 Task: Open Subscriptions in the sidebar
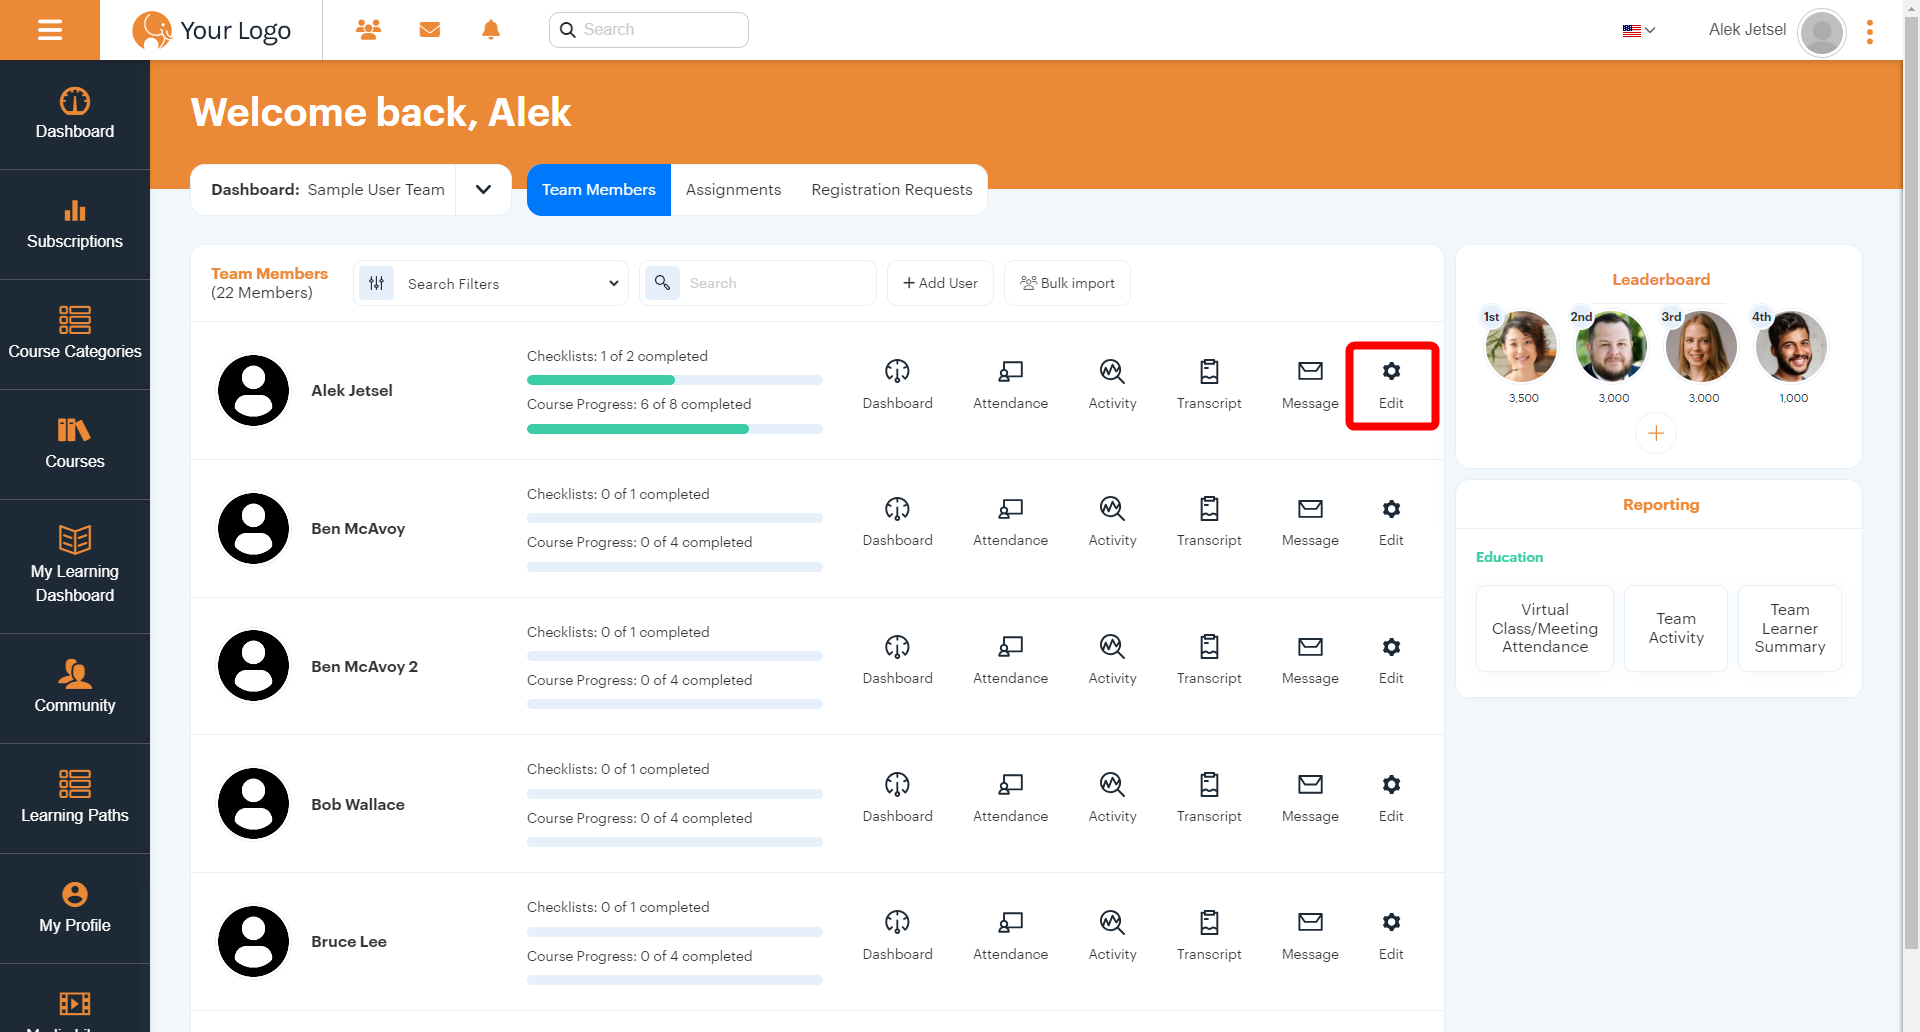[75, 225]
